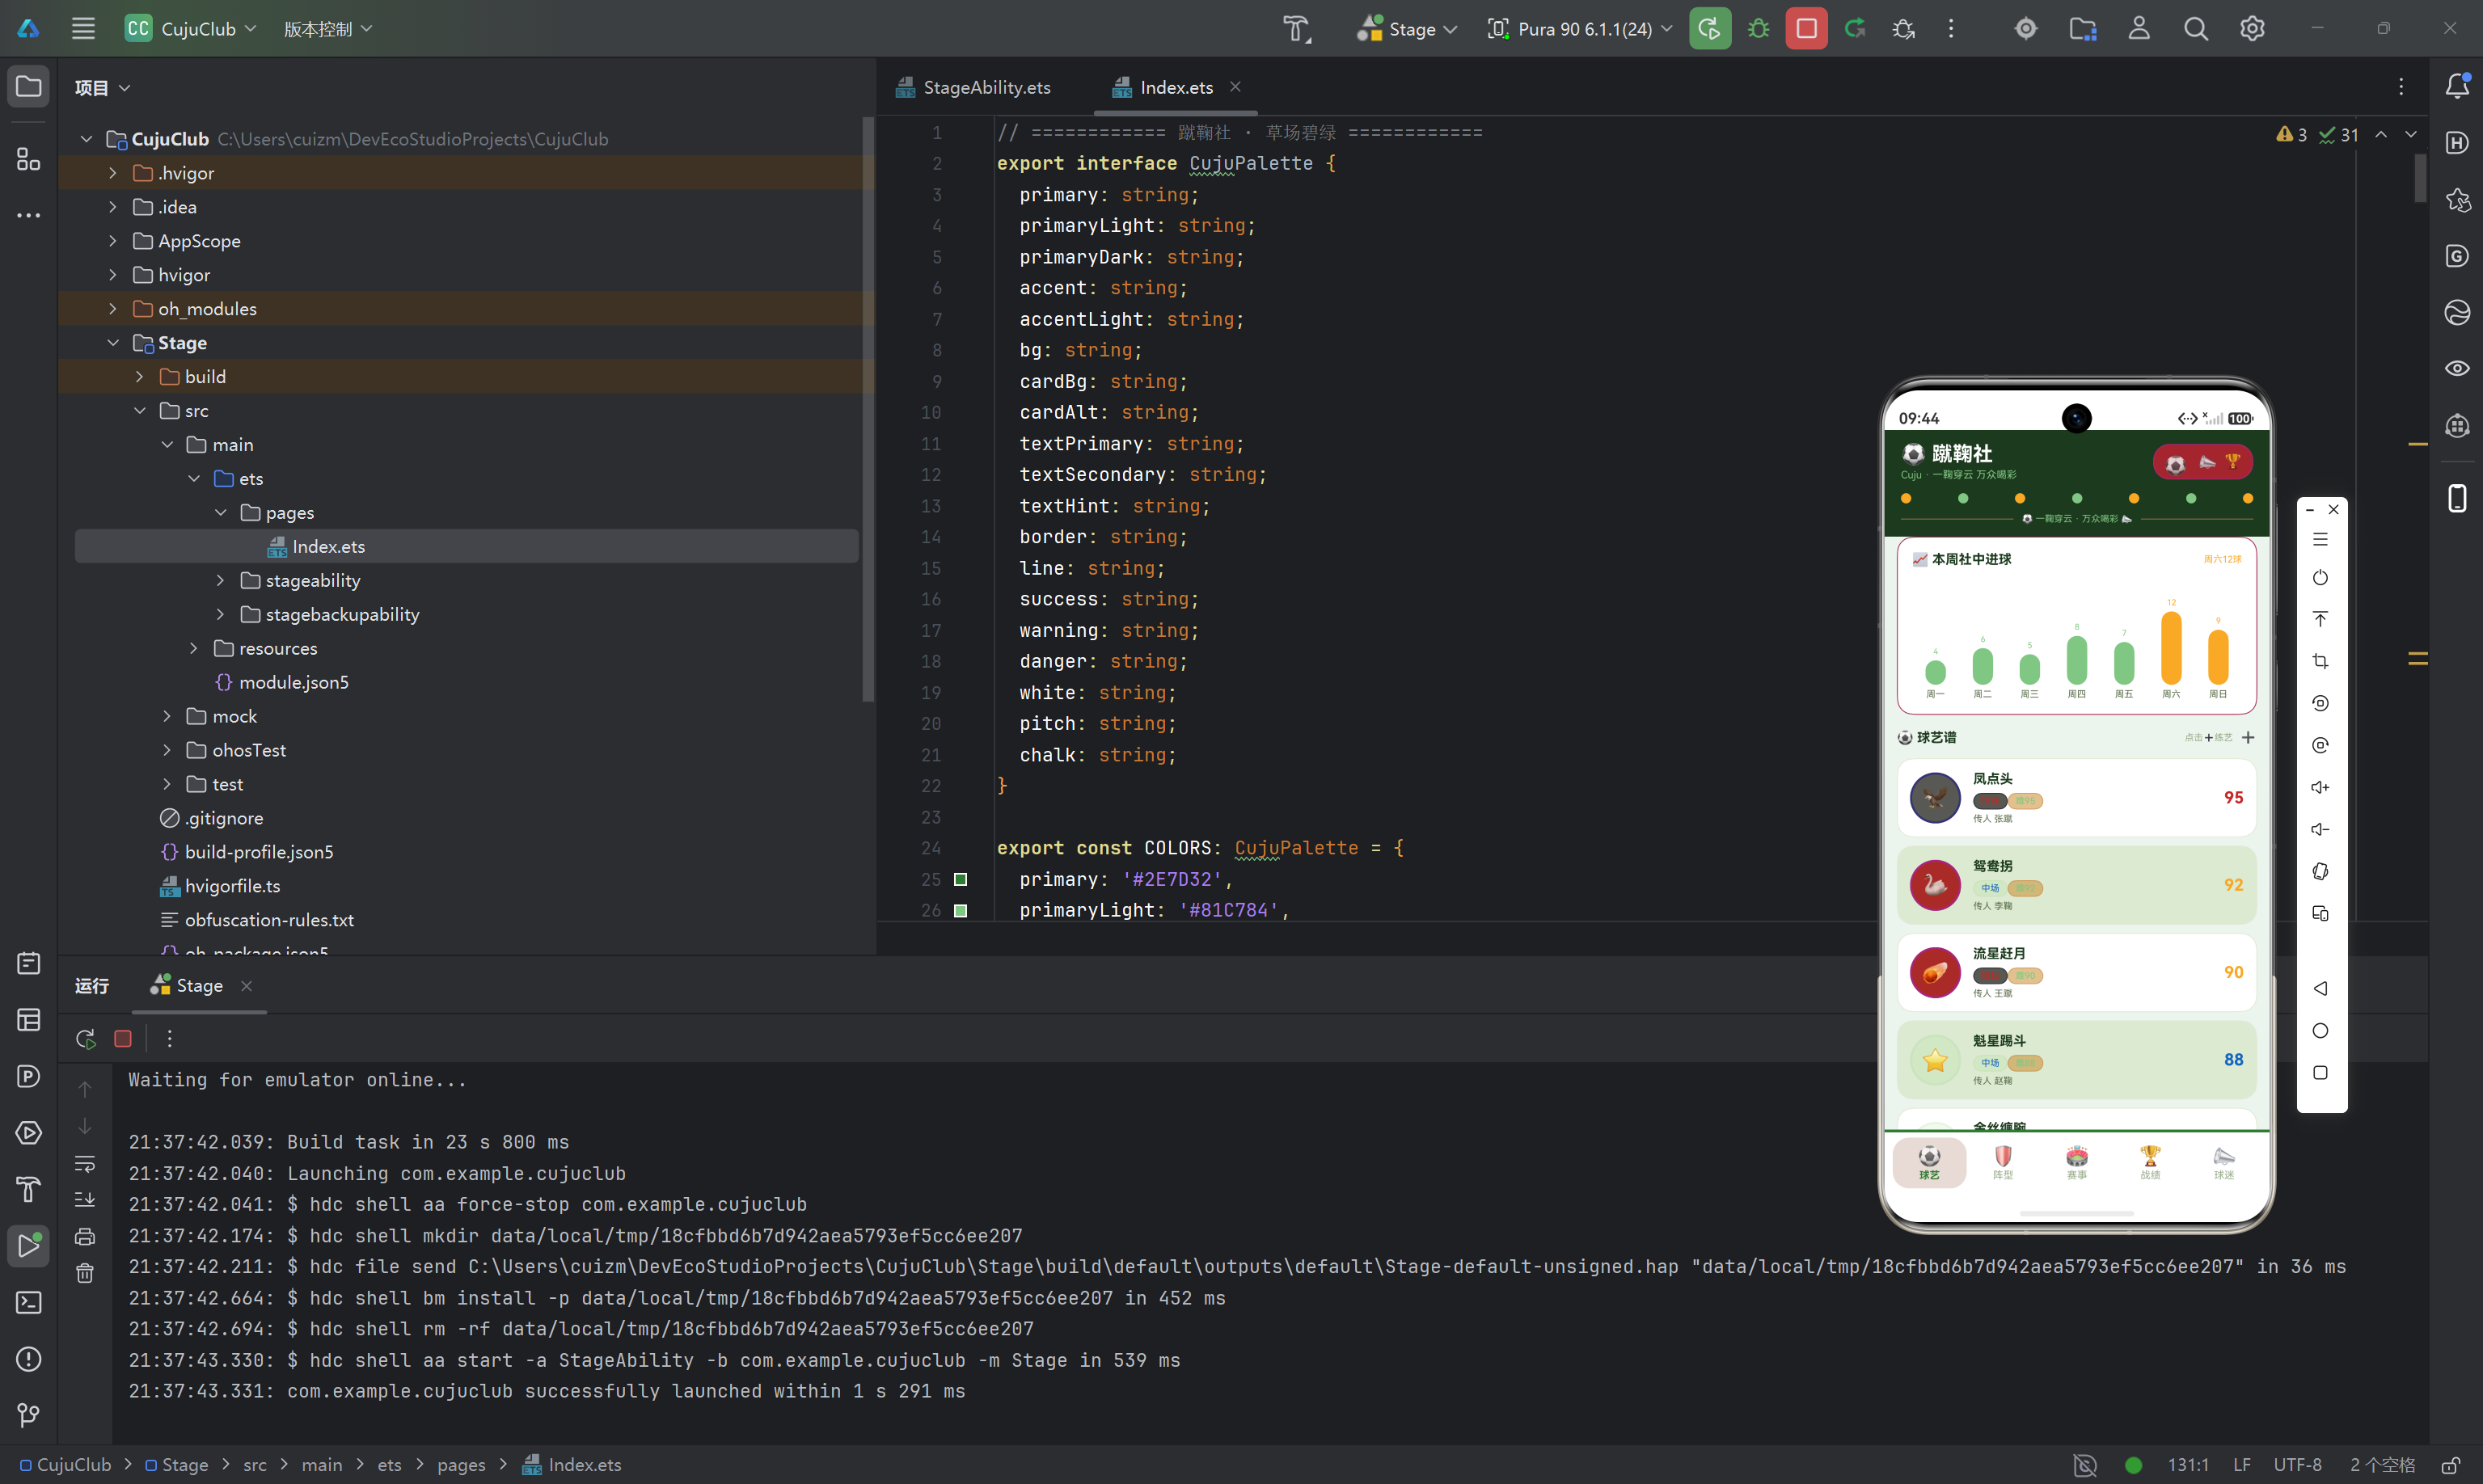Expand the stageability folder
The width and height of the screenshot is (2483, 1484).
(x=221, y=581)
